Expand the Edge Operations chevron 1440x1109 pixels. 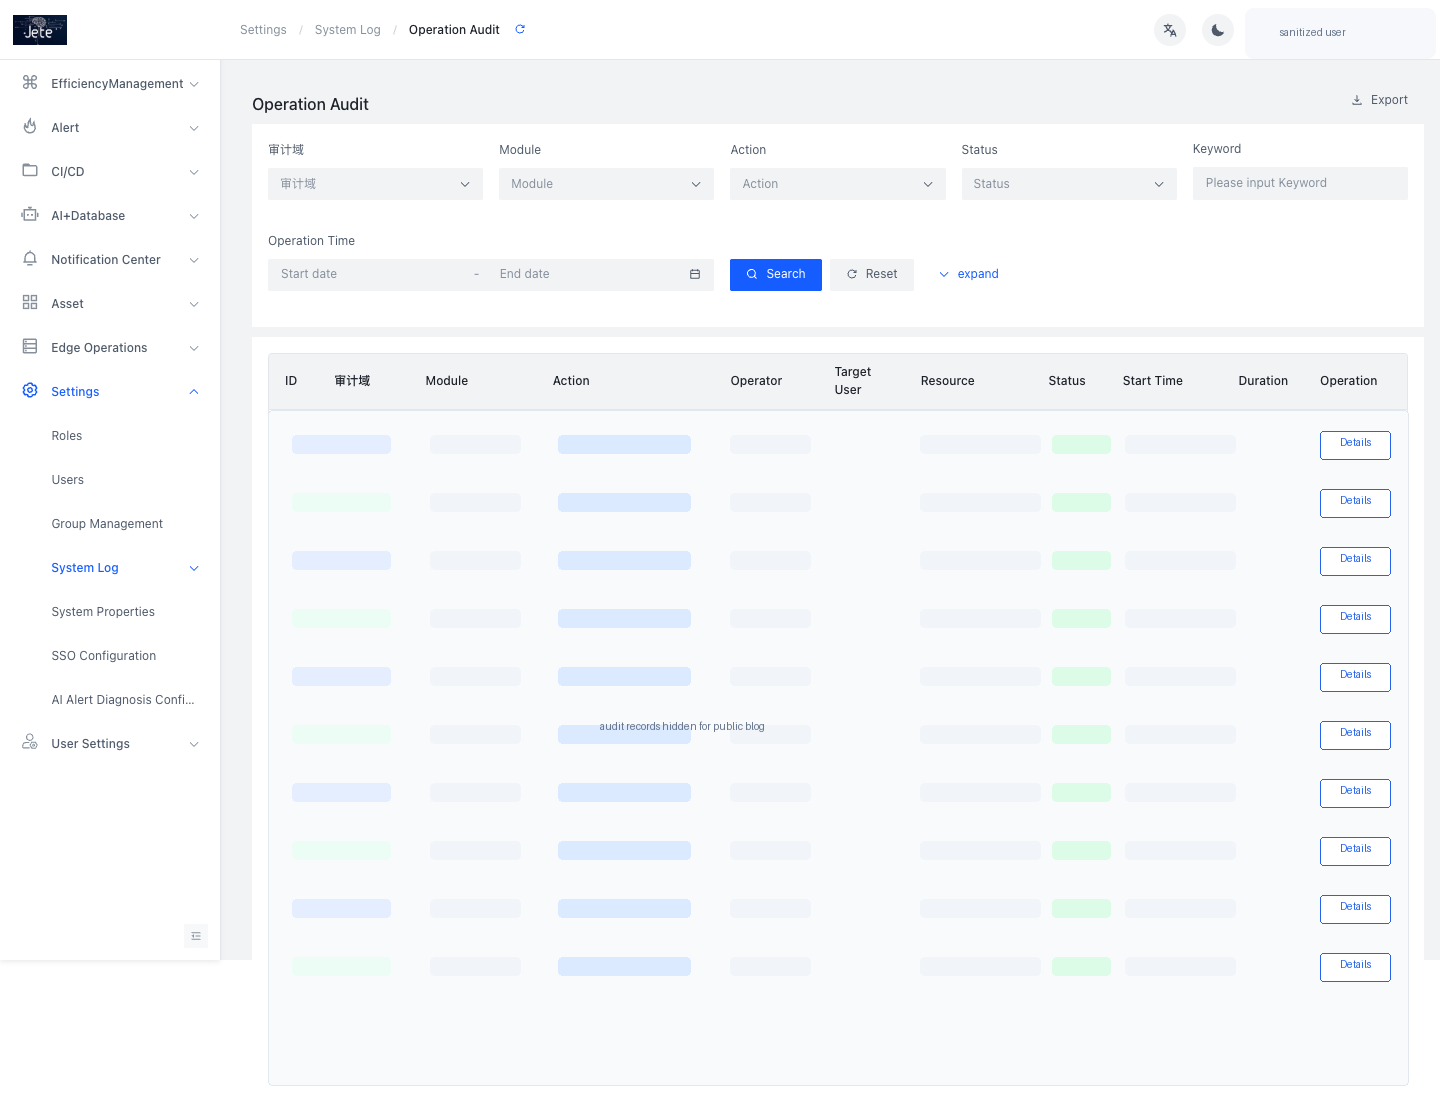194,348
